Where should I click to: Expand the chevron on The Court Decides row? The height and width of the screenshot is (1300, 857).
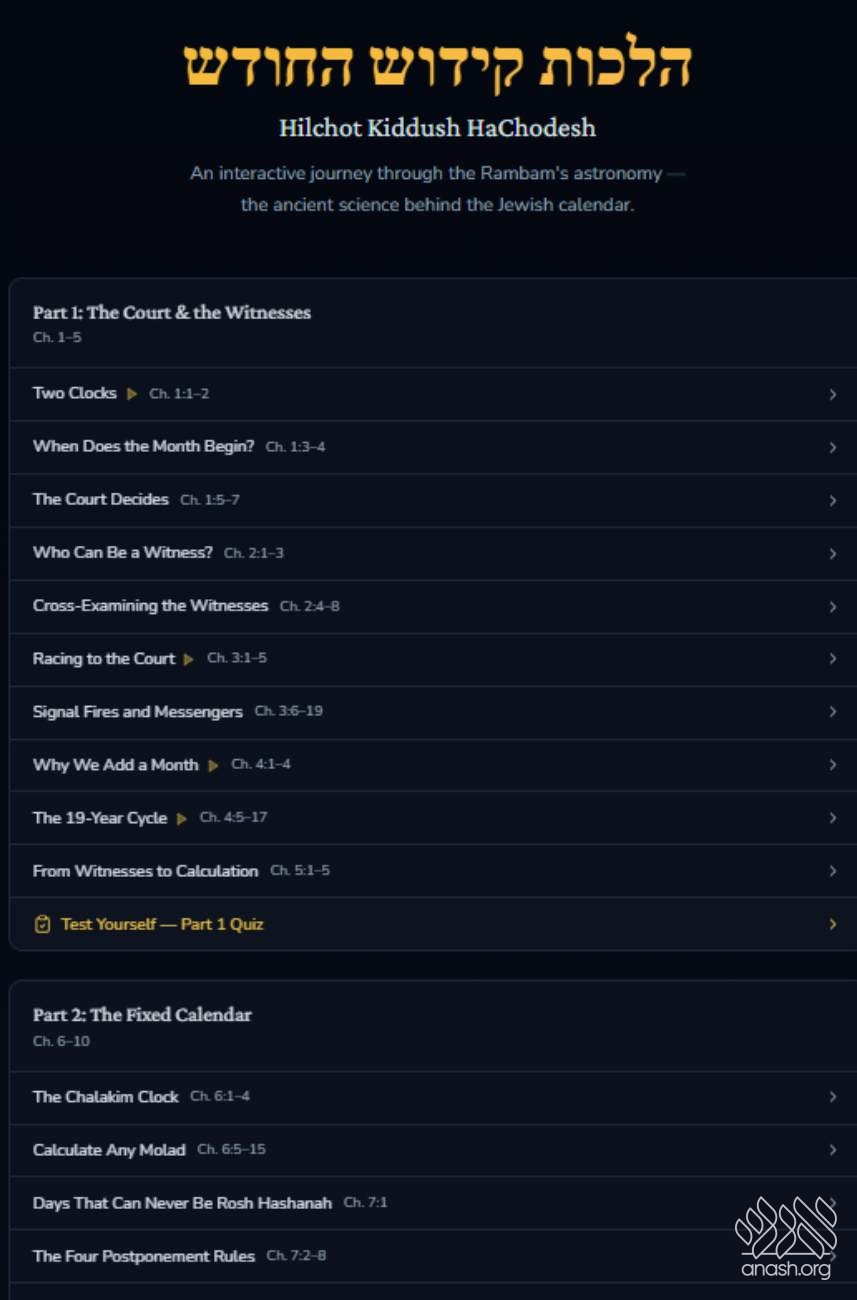point(833,500)
